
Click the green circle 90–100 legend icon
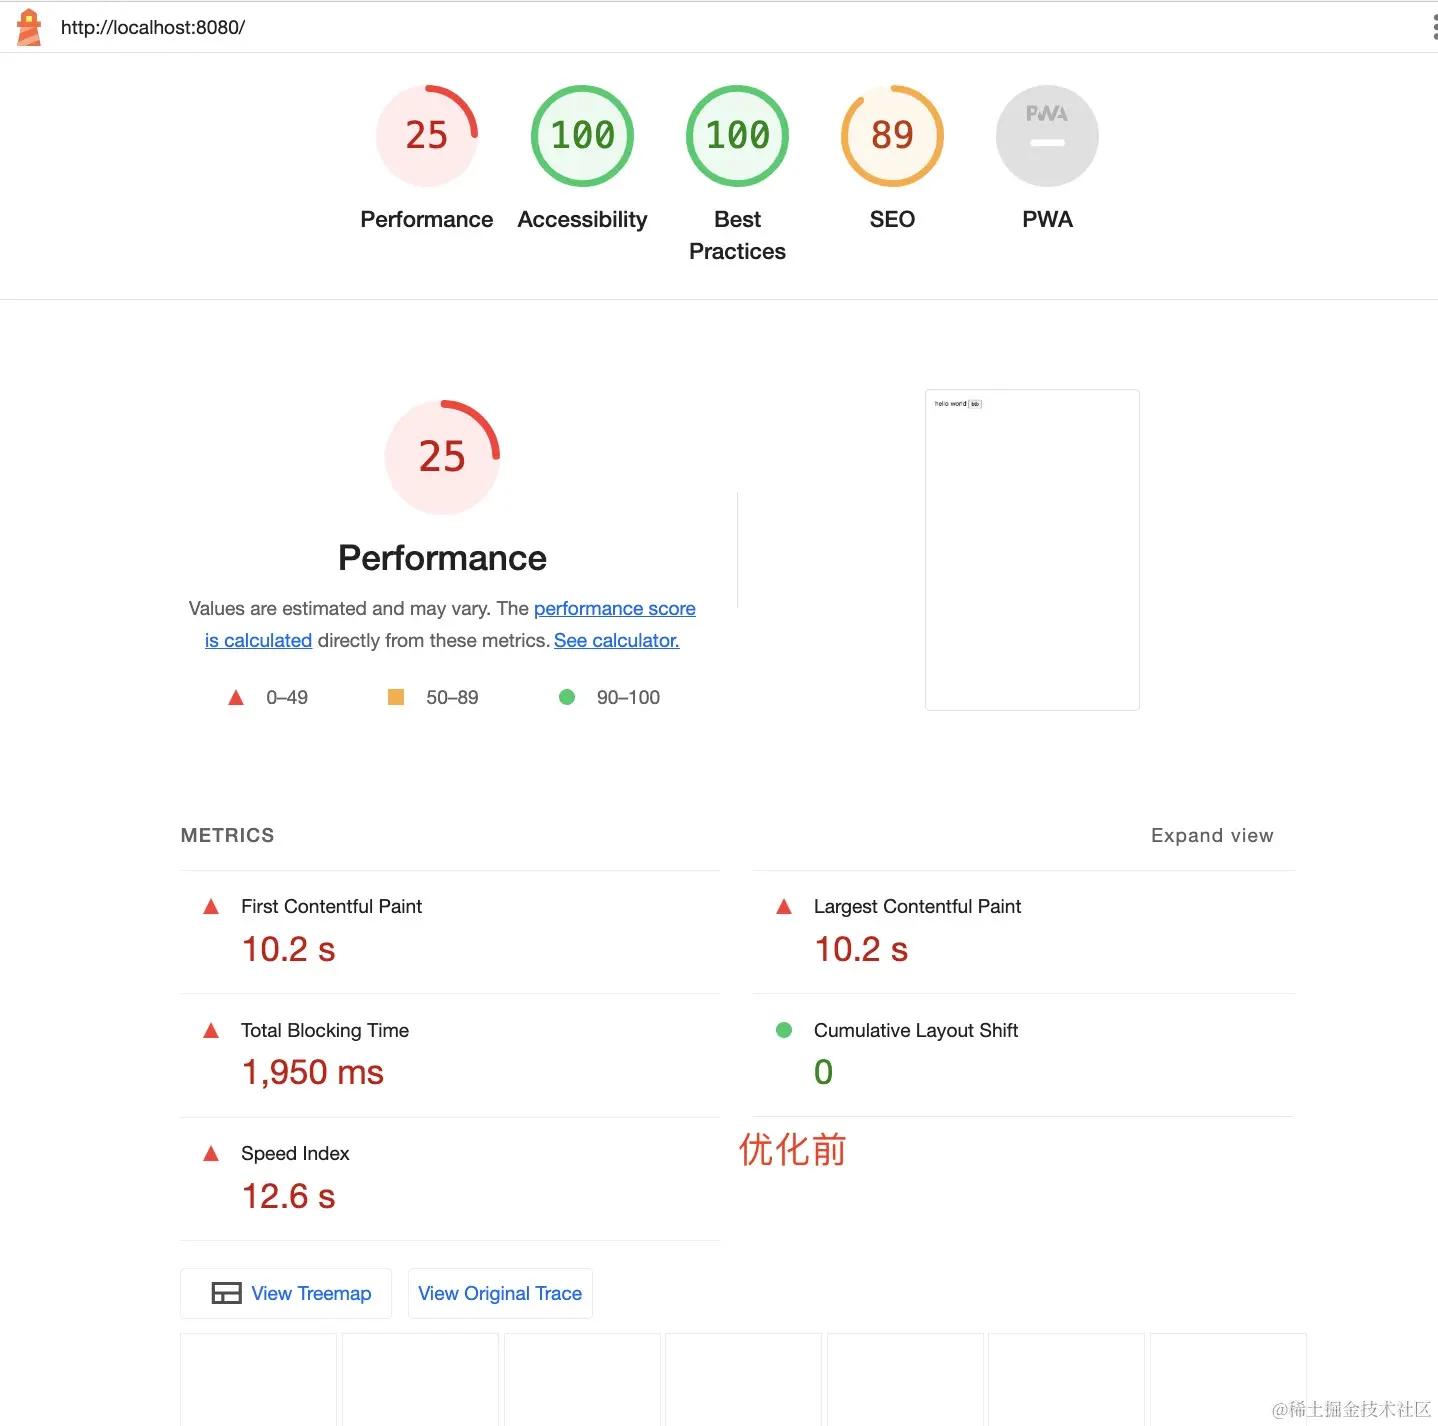click(567, 697)
